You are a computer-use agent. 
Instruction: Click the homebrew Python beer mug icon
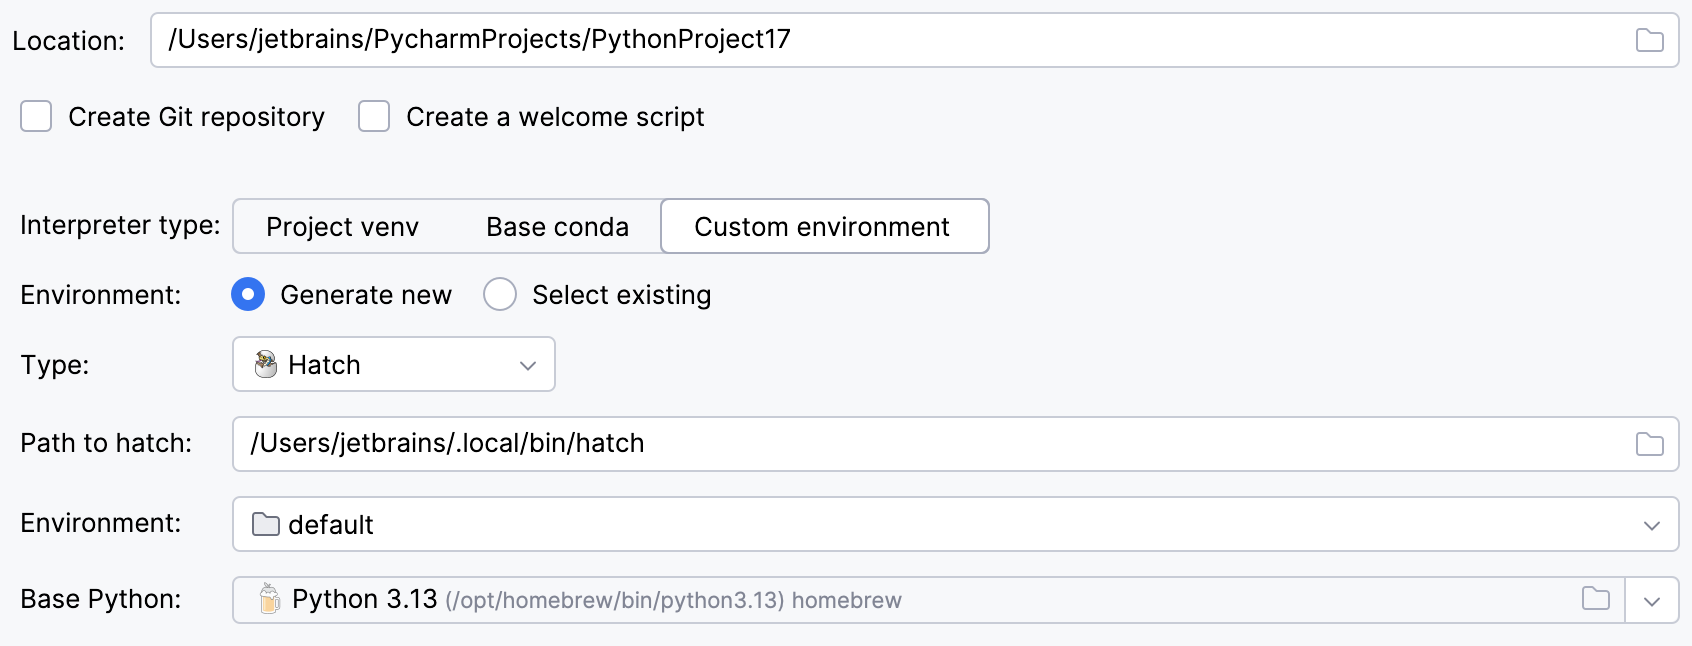[269, 599]
